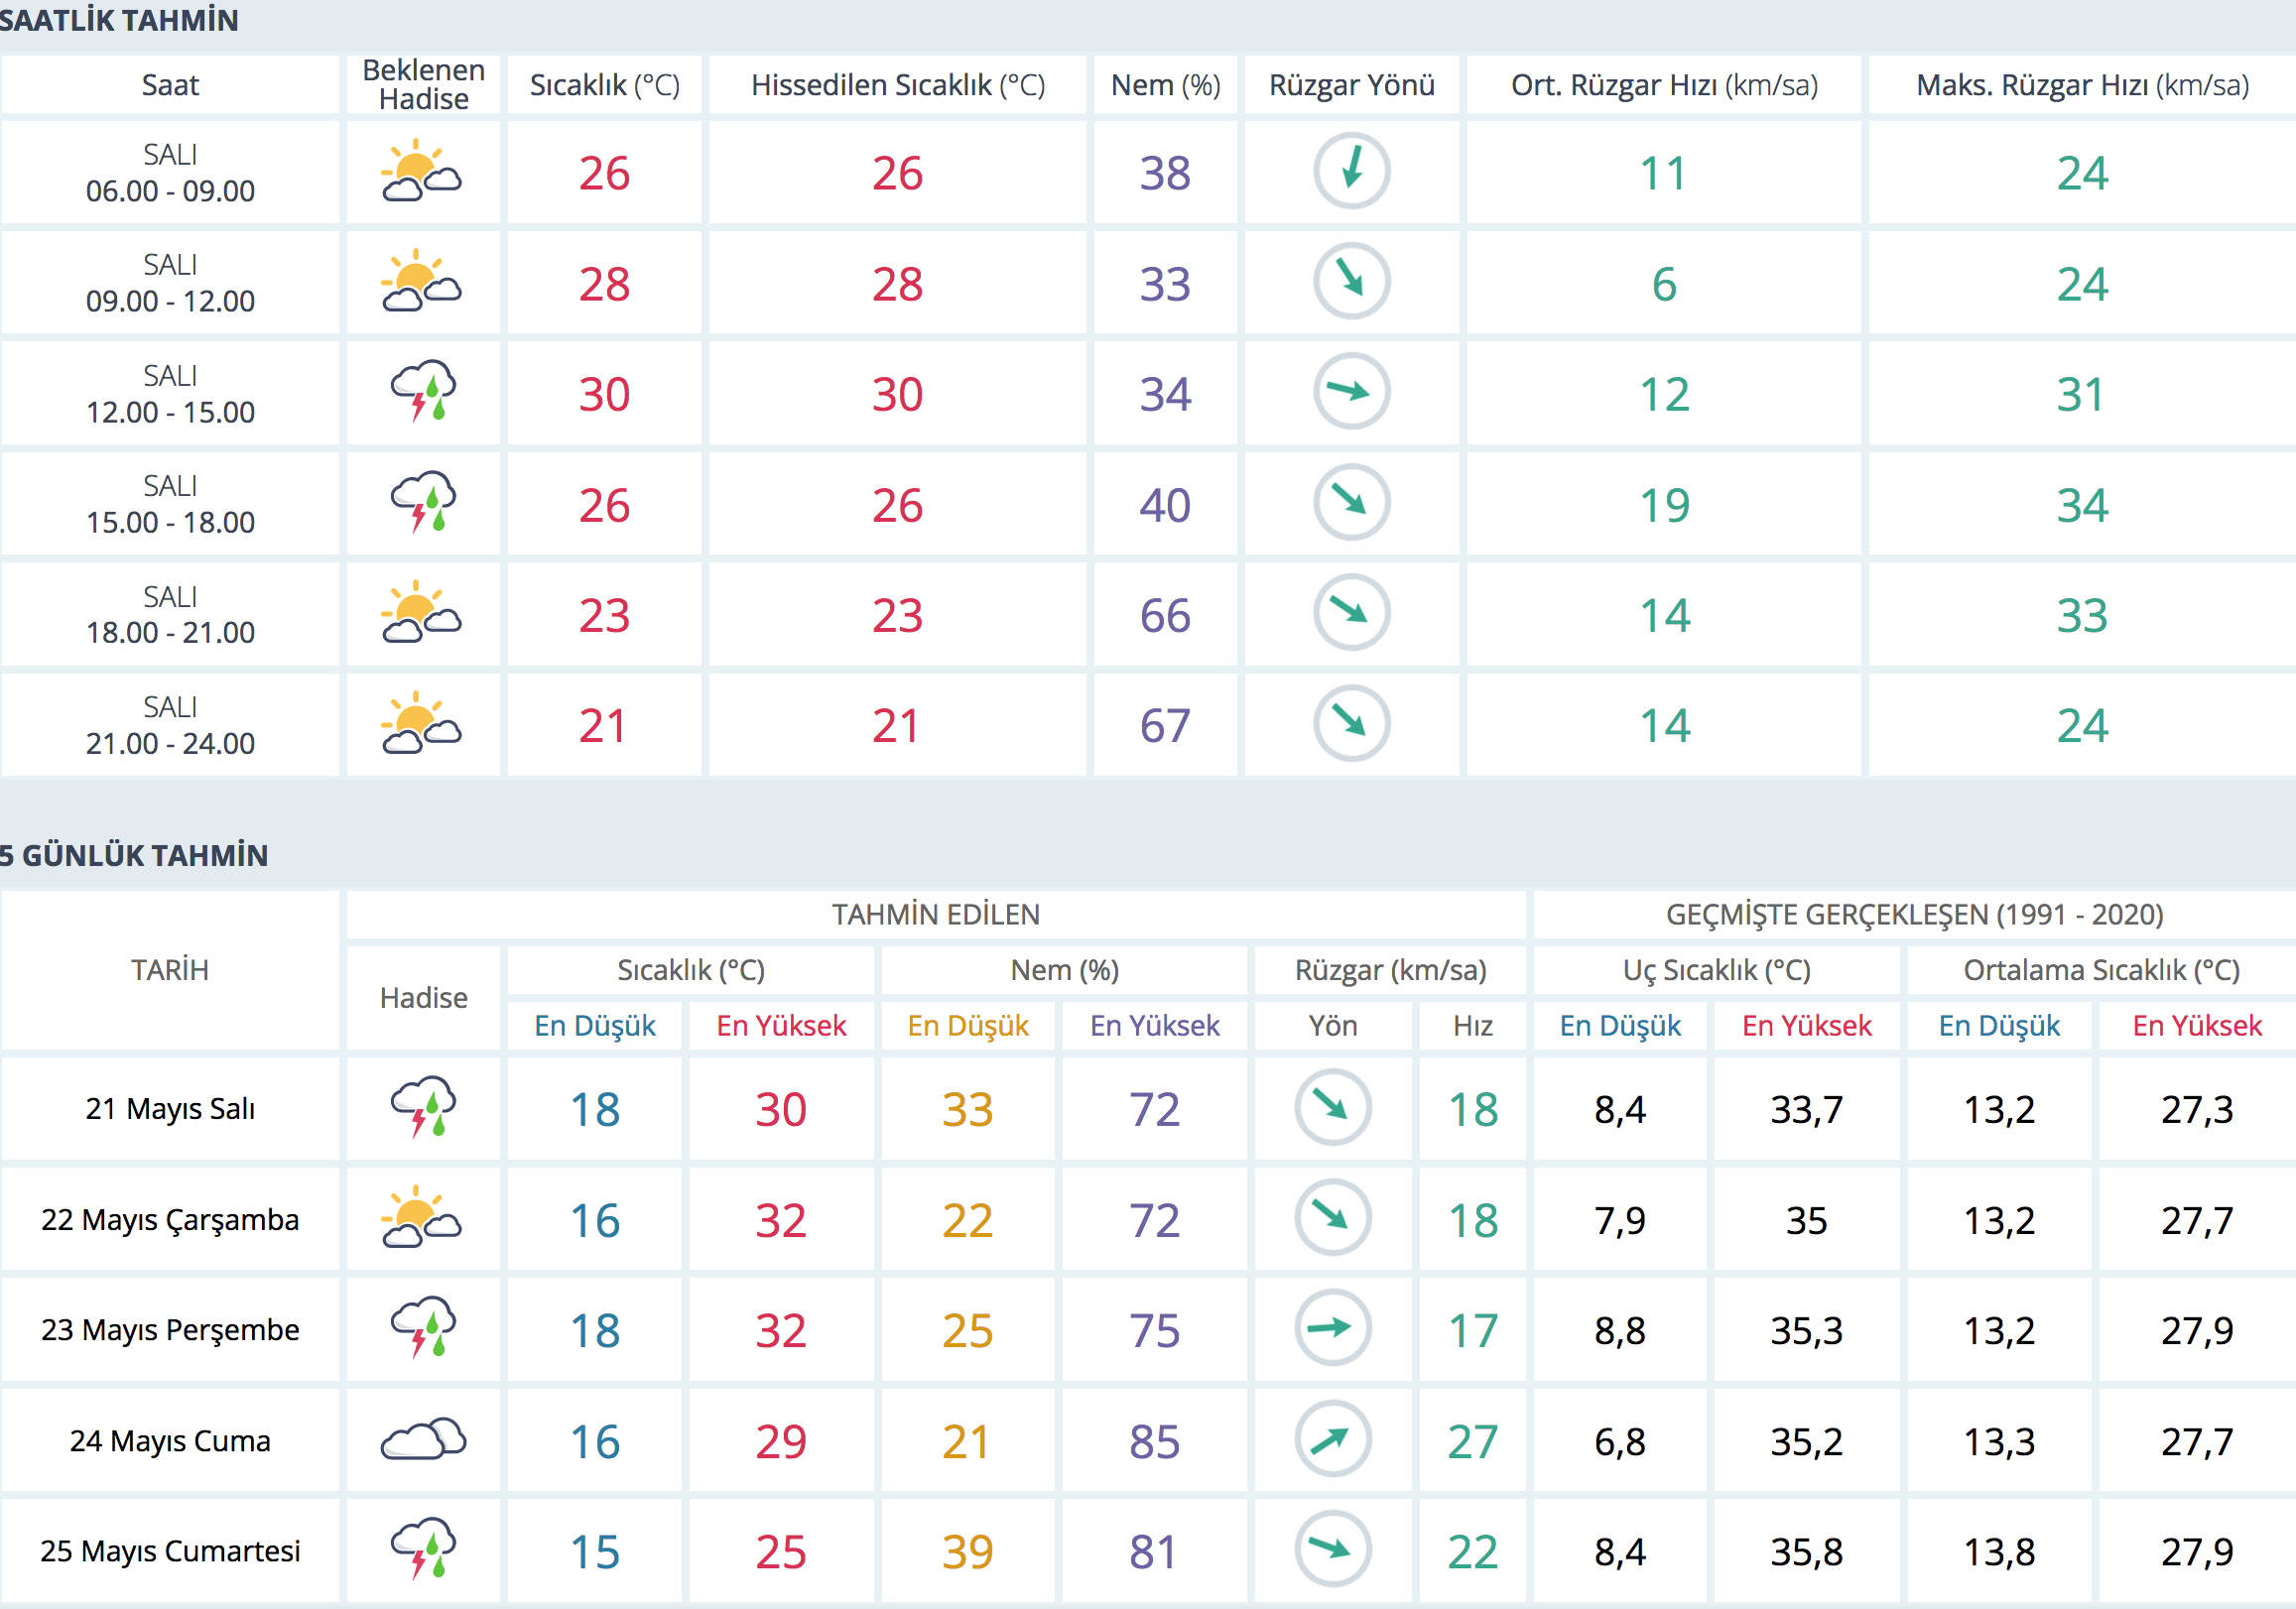Click the 25 Mayıs Cumartesi date label
This screenshot has height=1609, width=2296.
pos(170,1551)
